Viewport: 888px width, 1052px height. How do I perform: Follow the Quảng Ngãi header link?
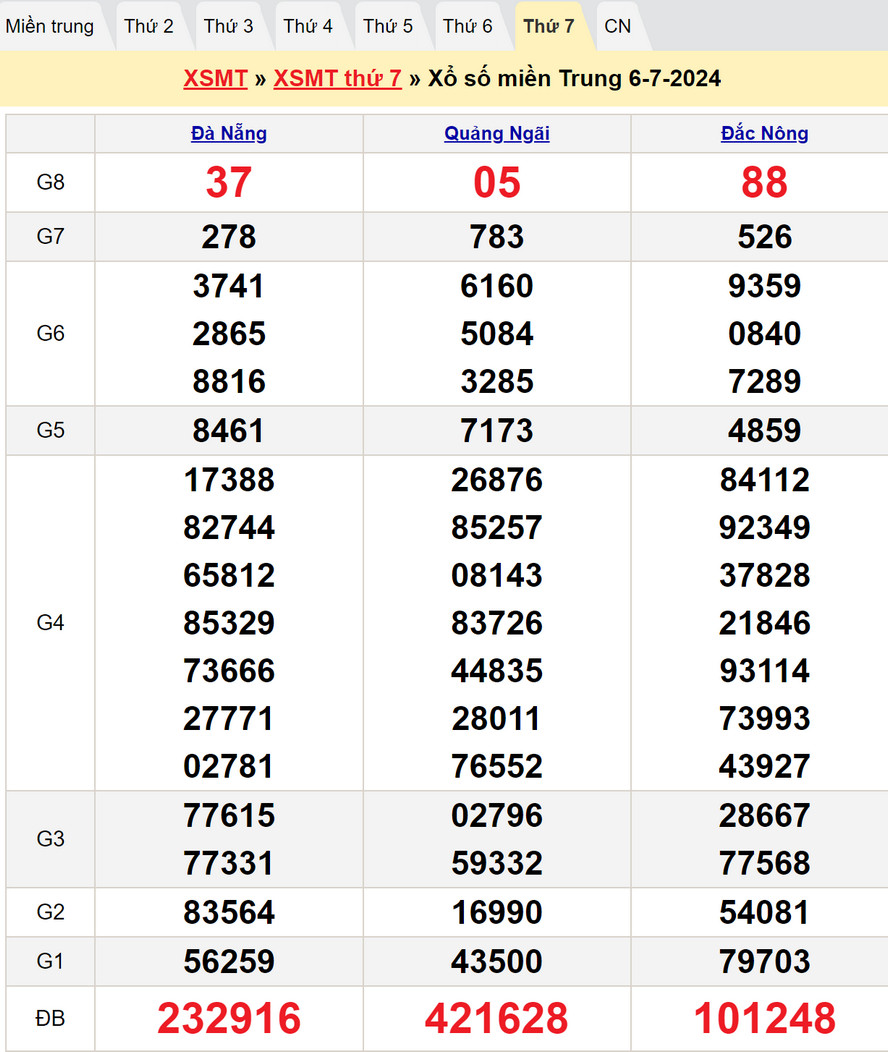(x=497, y=133)
